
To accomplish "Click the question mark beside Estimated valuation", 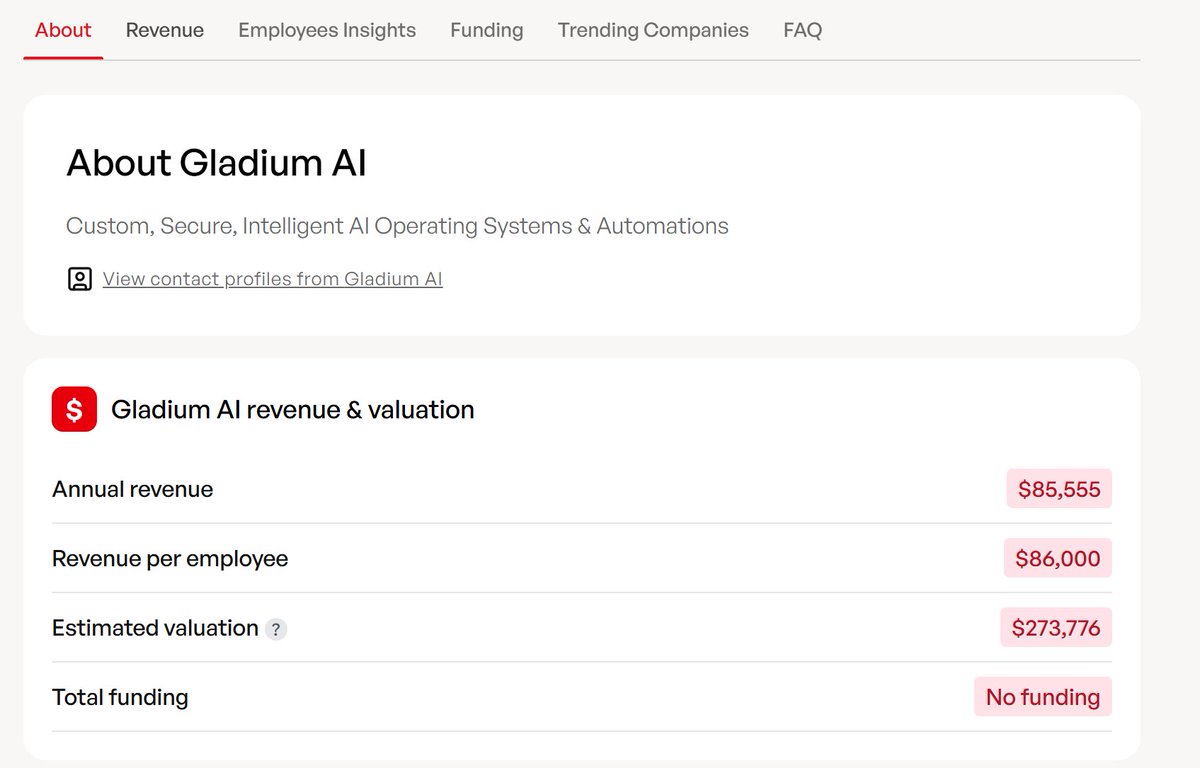I will click(x=276, y=629).
